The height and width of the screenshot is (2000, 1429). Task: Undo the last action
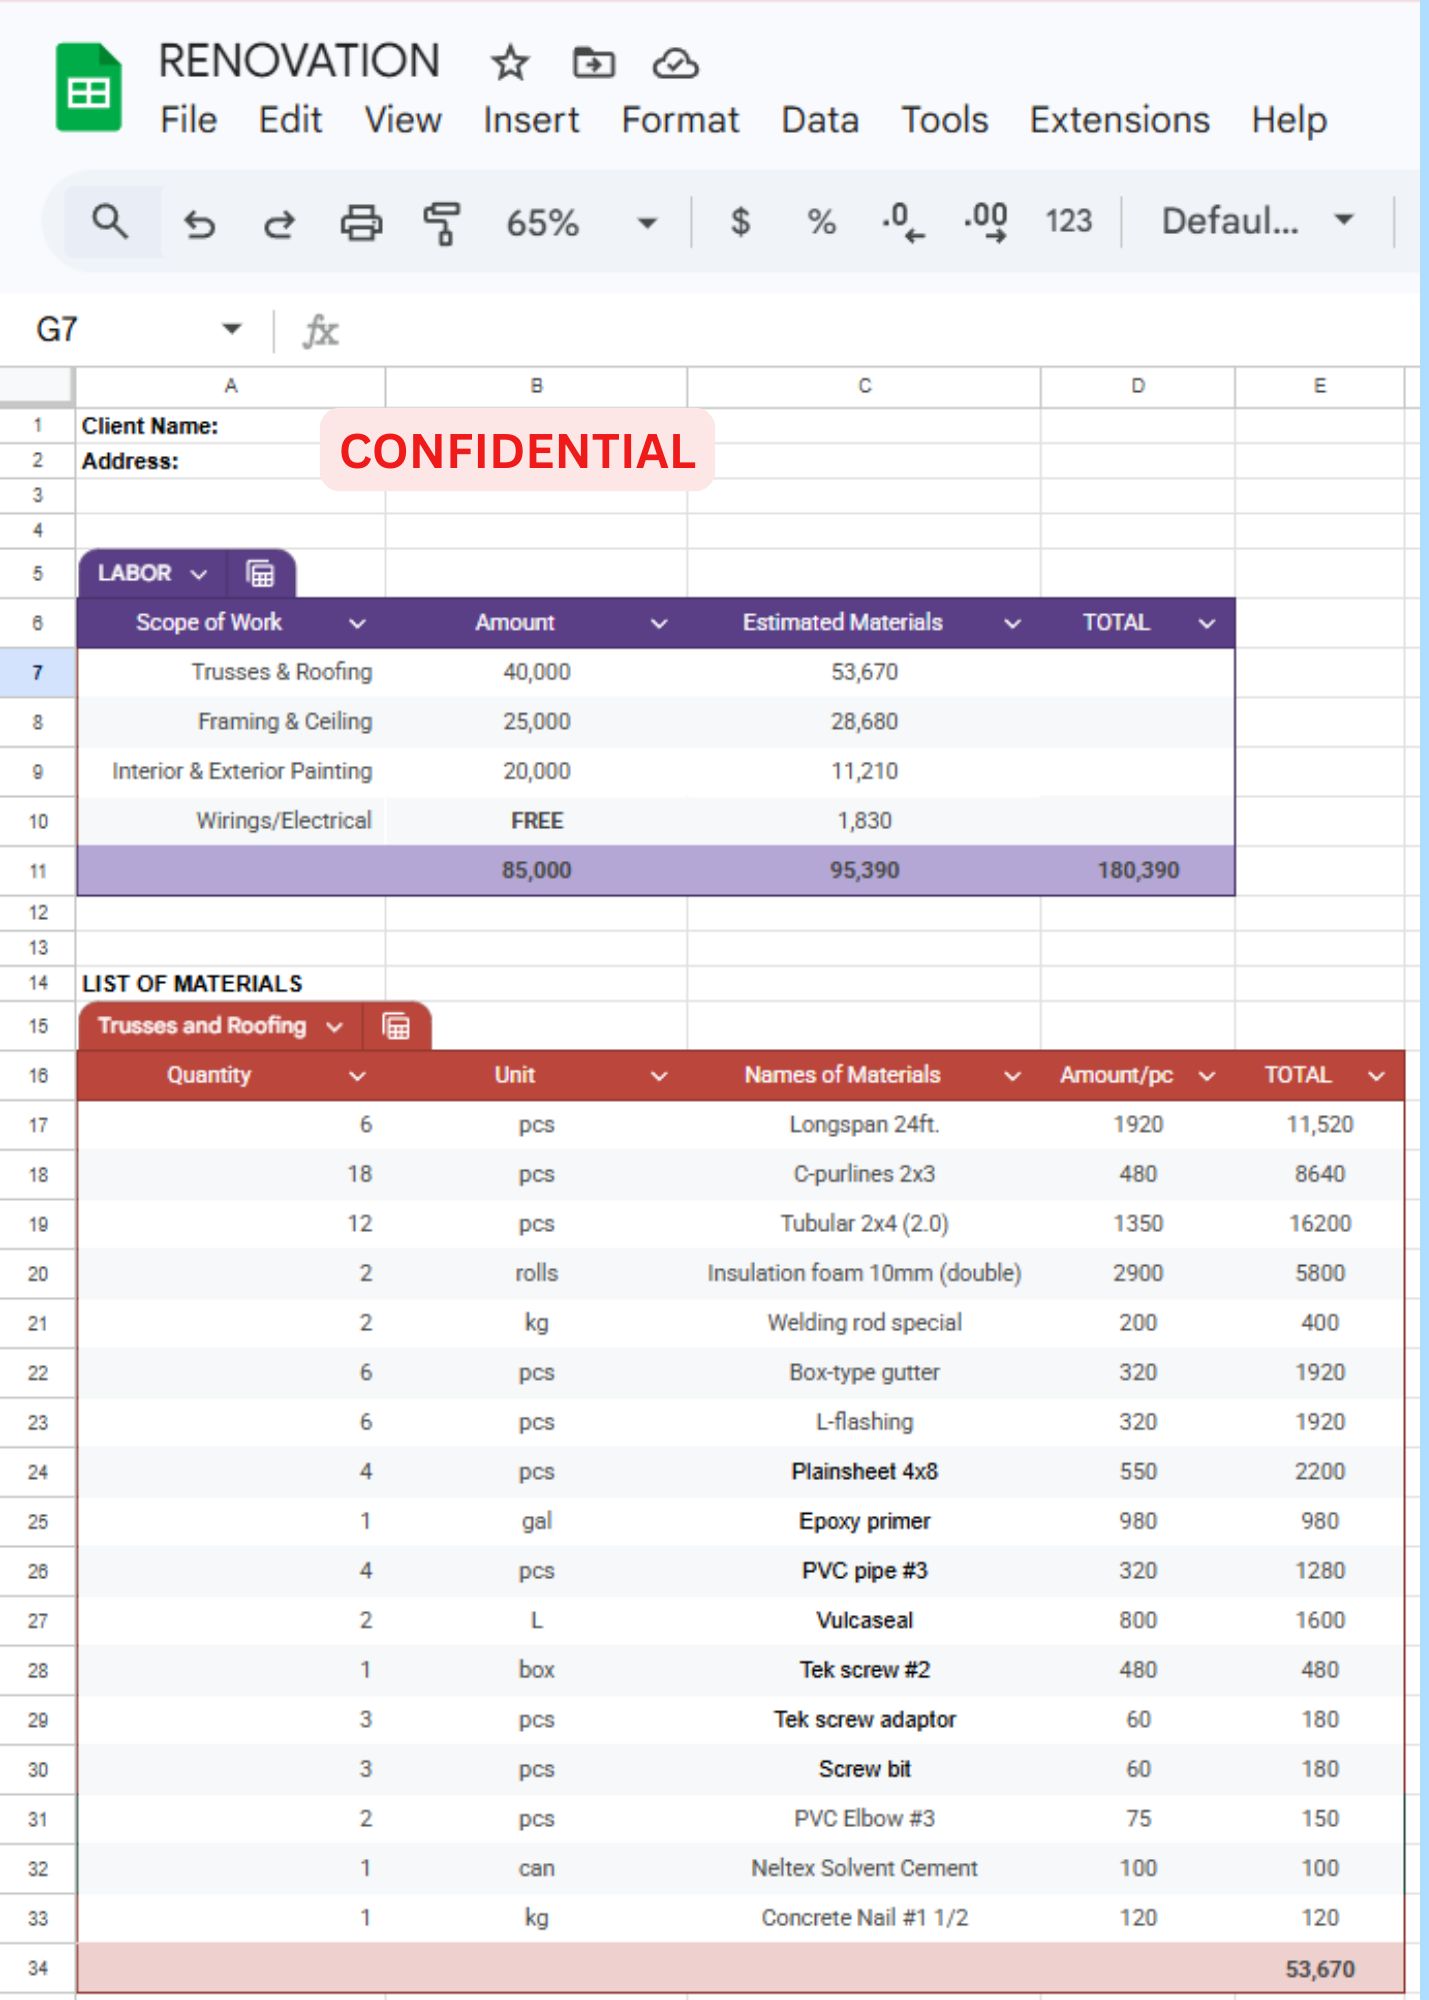pos(199,223)
